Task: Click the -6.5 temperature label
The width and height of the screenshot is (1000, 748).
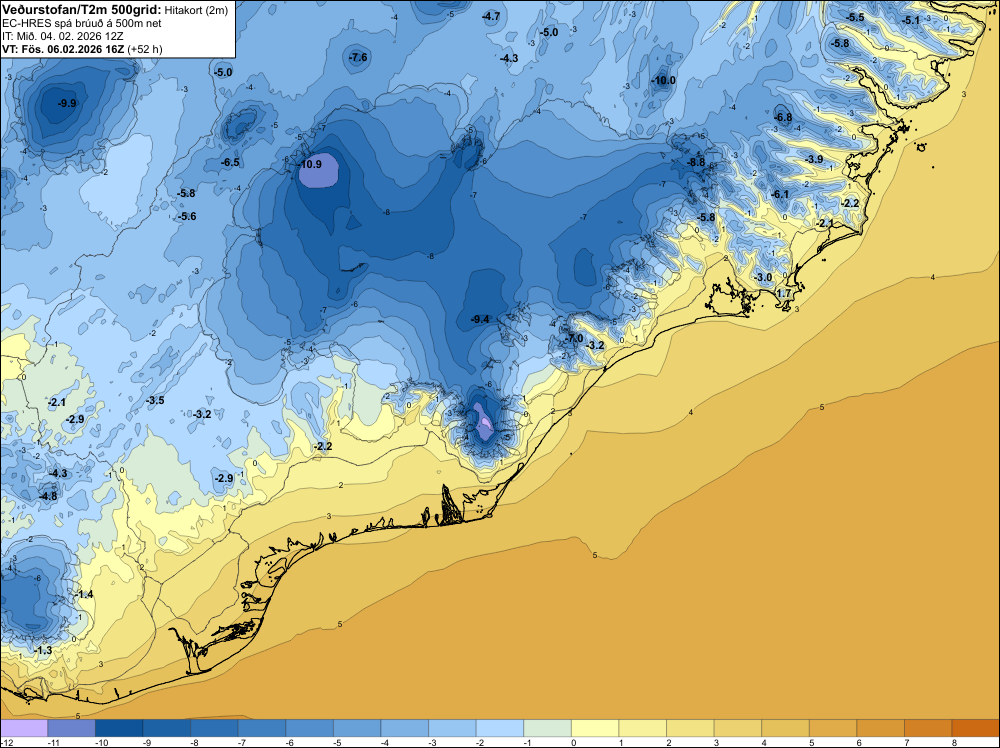Action: 230,163
